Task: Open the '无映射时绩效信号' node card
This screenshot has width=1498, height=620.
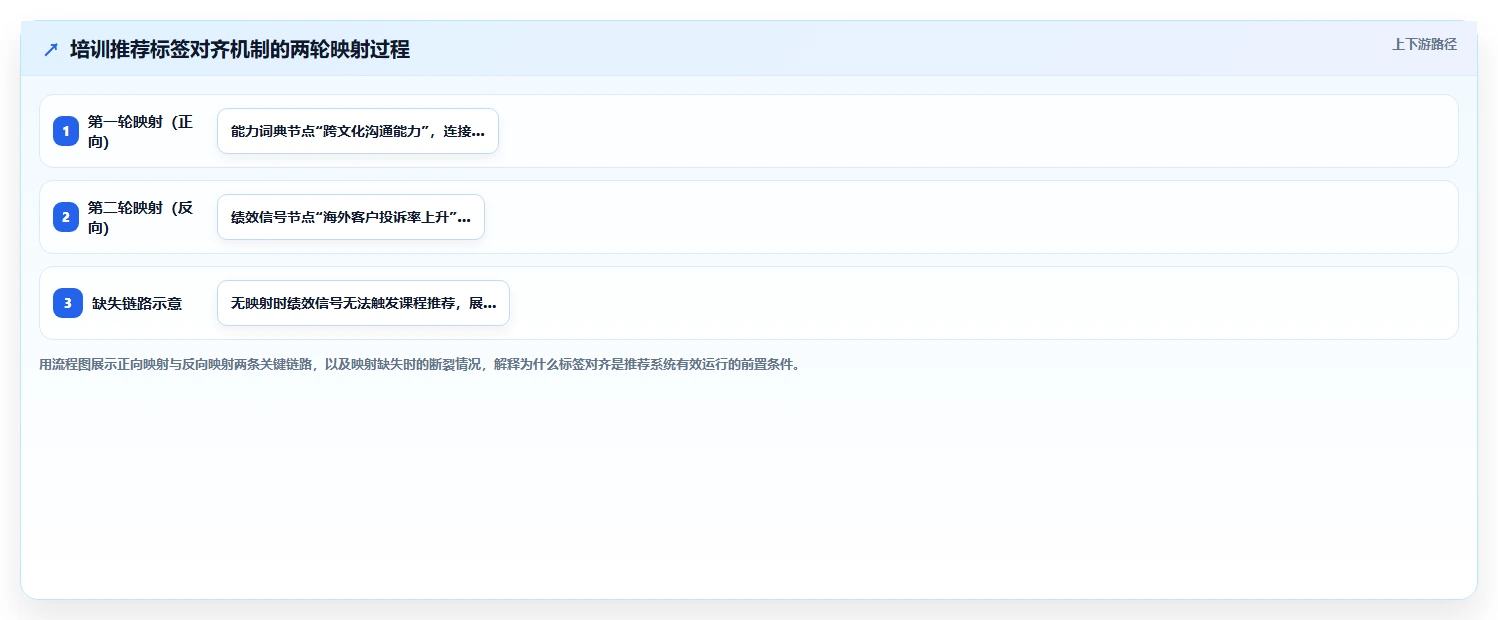Action: click(x=363, y=303)
